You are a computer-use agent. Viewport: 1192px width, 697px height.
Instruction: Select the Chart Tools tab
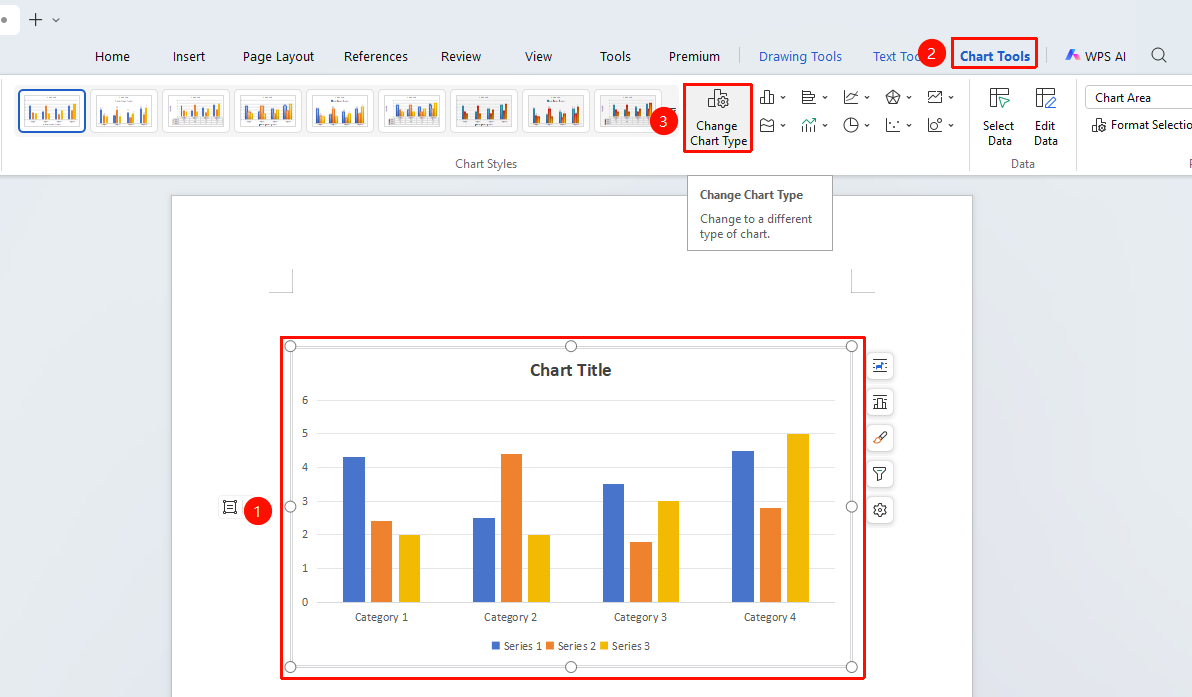pos(994,56)
